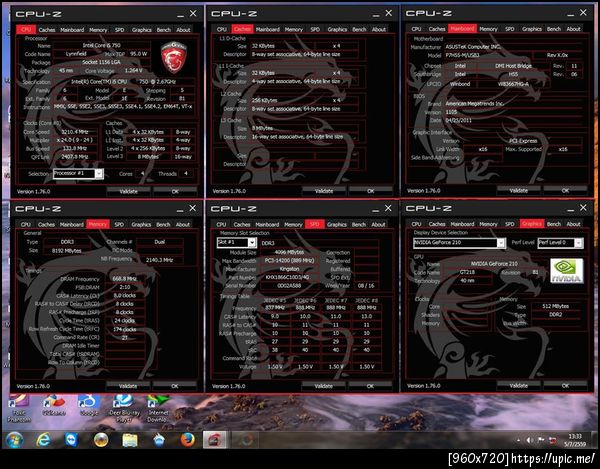Screen dimensions: 600x469
Task: Open TeamViewer from the taskbar
Action: coord(72,440)
